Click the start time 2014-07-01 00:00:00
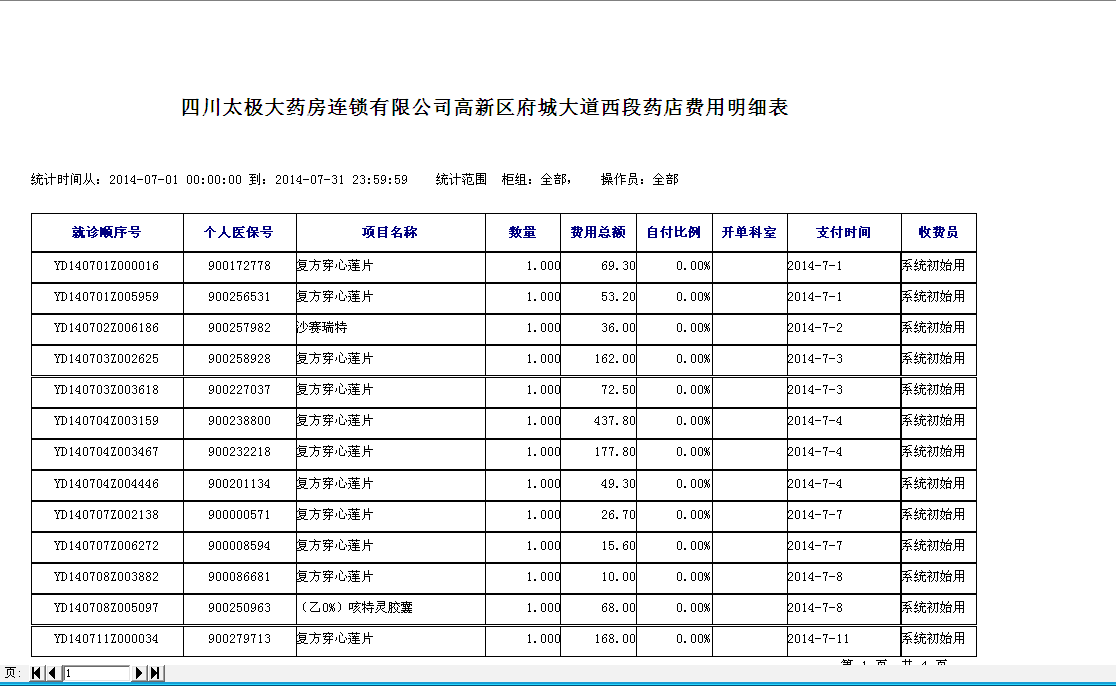This screenshot has width=1116, height=688. pos(175,180)
